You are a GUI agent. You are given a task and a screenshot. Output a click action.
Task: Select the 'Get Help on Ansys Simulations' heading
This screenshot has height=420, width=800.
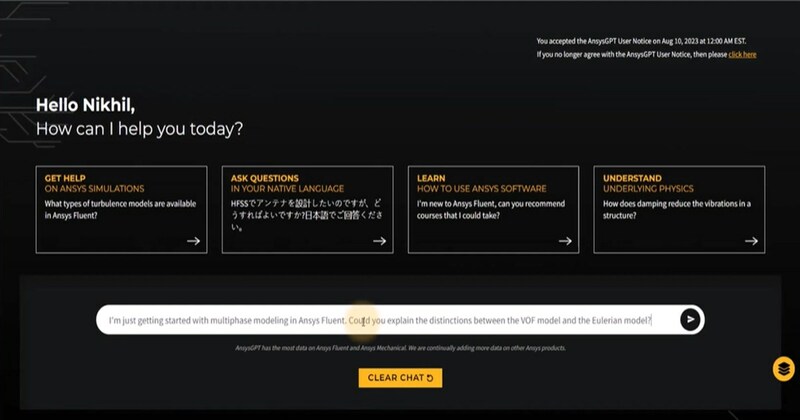(x=94, y=183)
